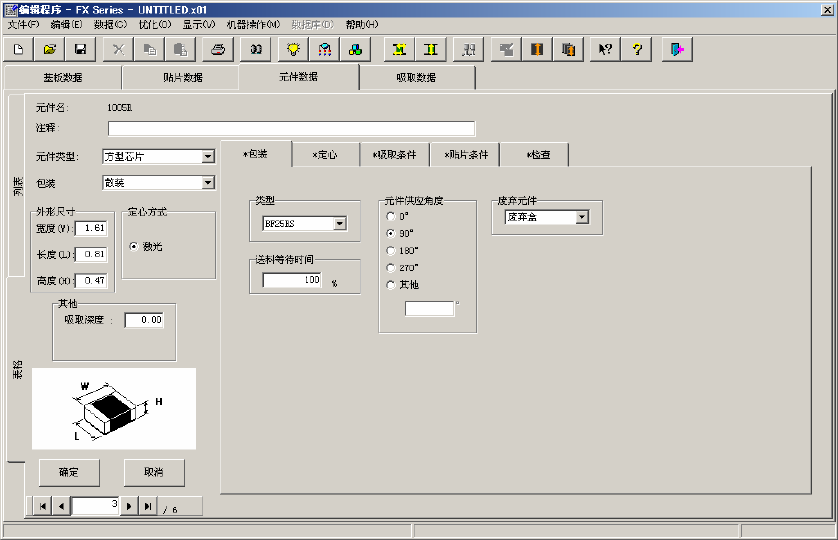The height and width of the screenshot is (540, 838).
Task: Select the 180° supply angle option
Action: [391, 250]
